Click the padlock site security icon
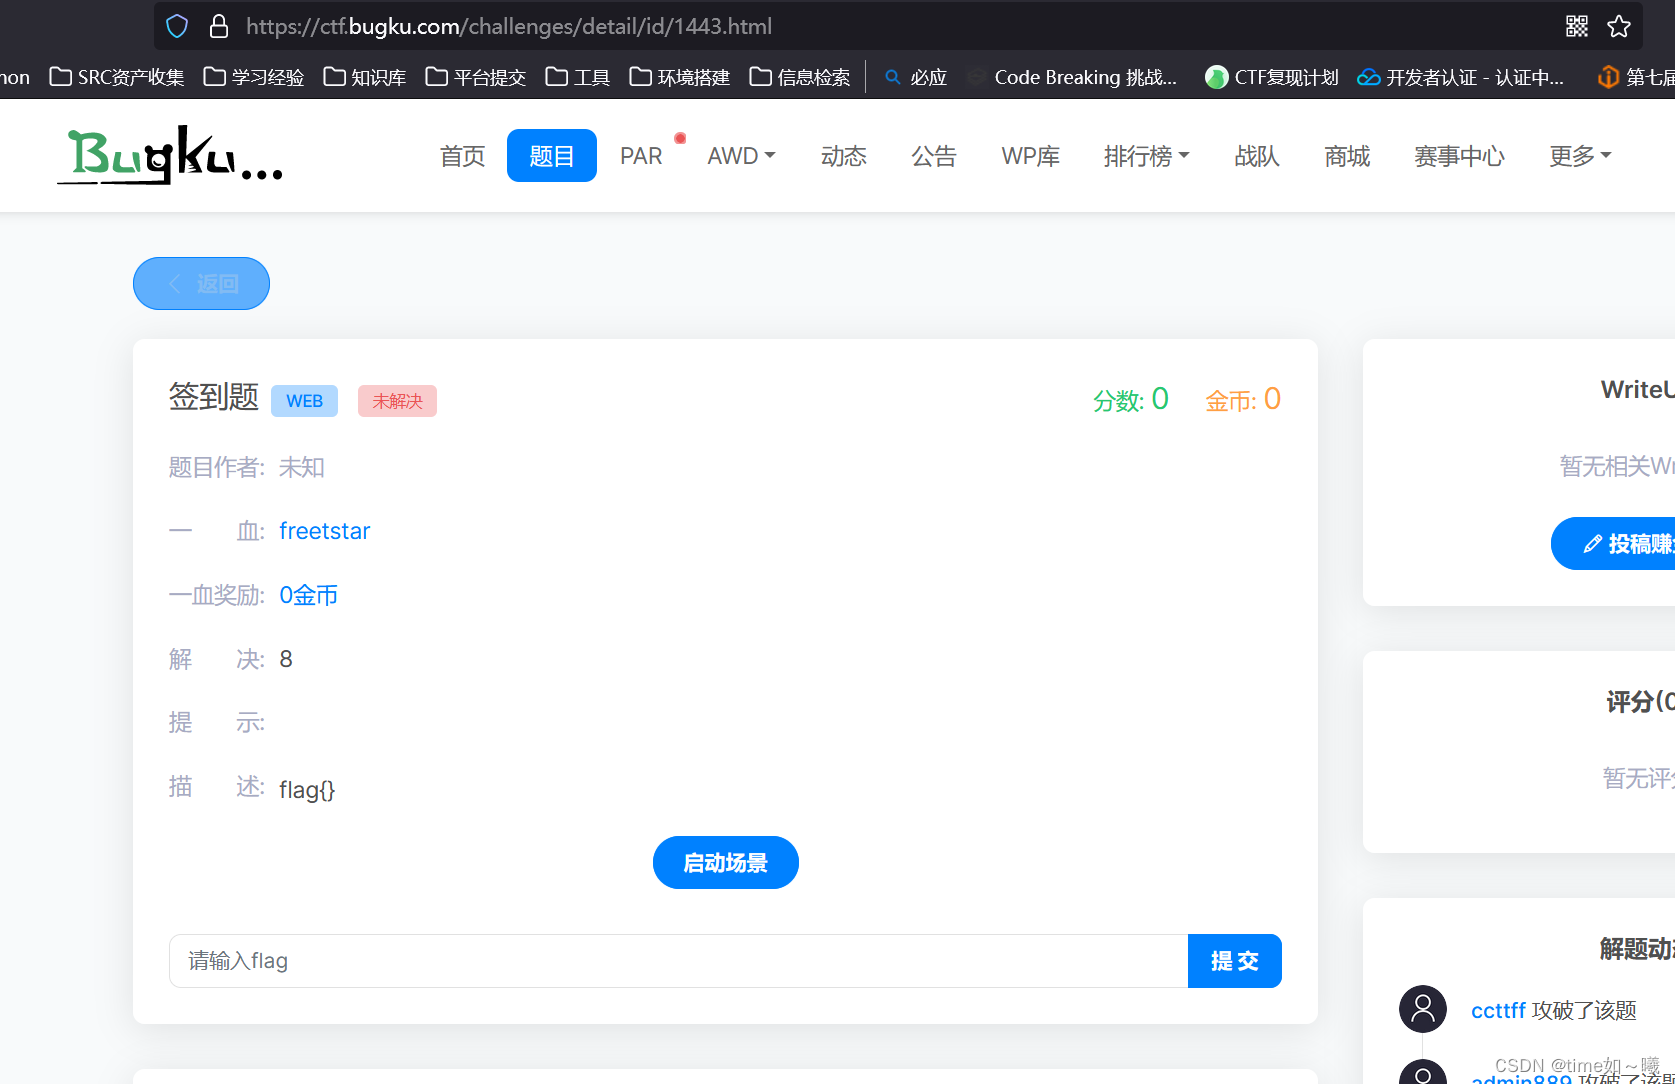 tap(219, 26)
